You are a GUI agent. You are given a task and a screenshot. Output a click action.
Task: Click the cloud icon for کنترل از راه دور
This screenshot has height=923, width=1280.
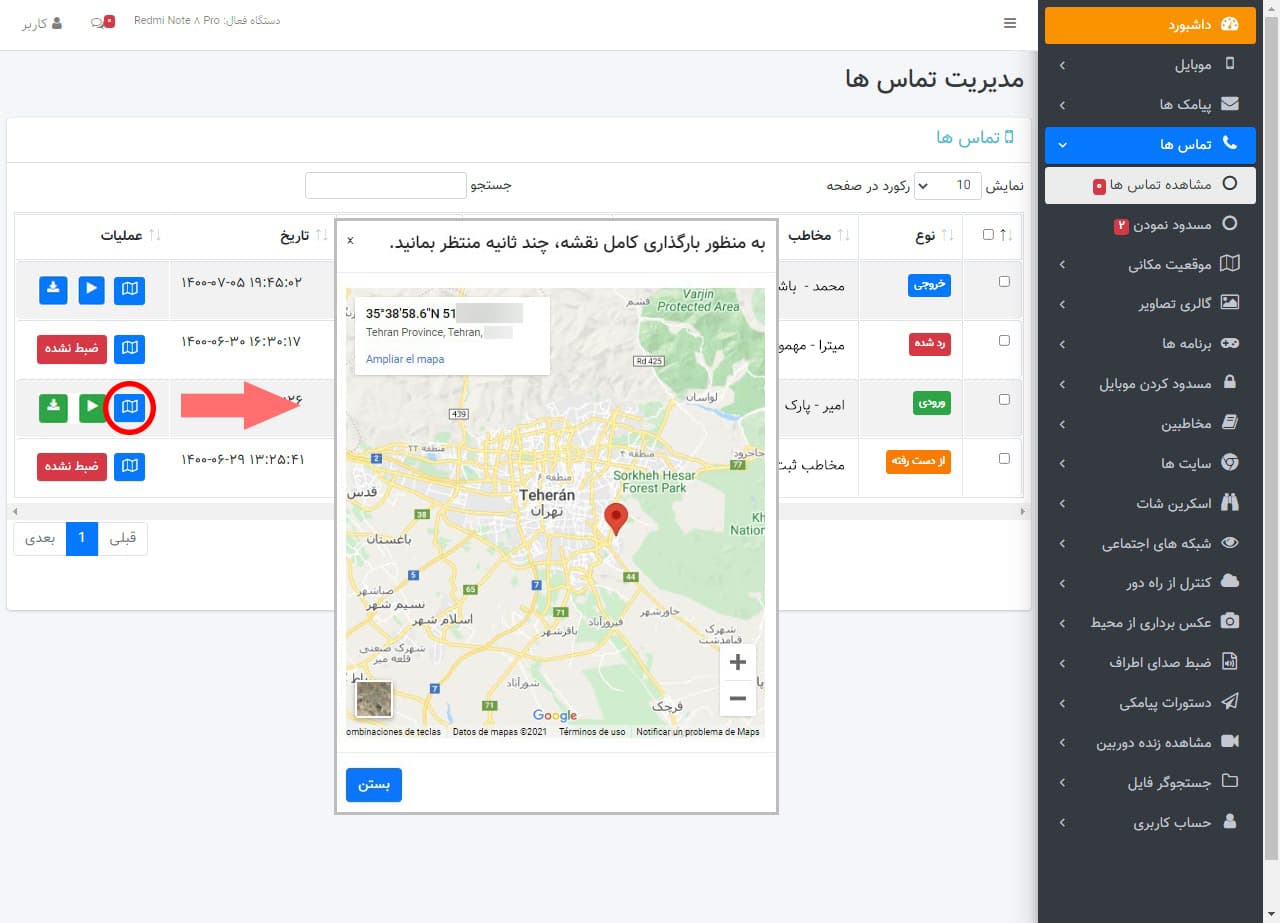(1230, 582)
